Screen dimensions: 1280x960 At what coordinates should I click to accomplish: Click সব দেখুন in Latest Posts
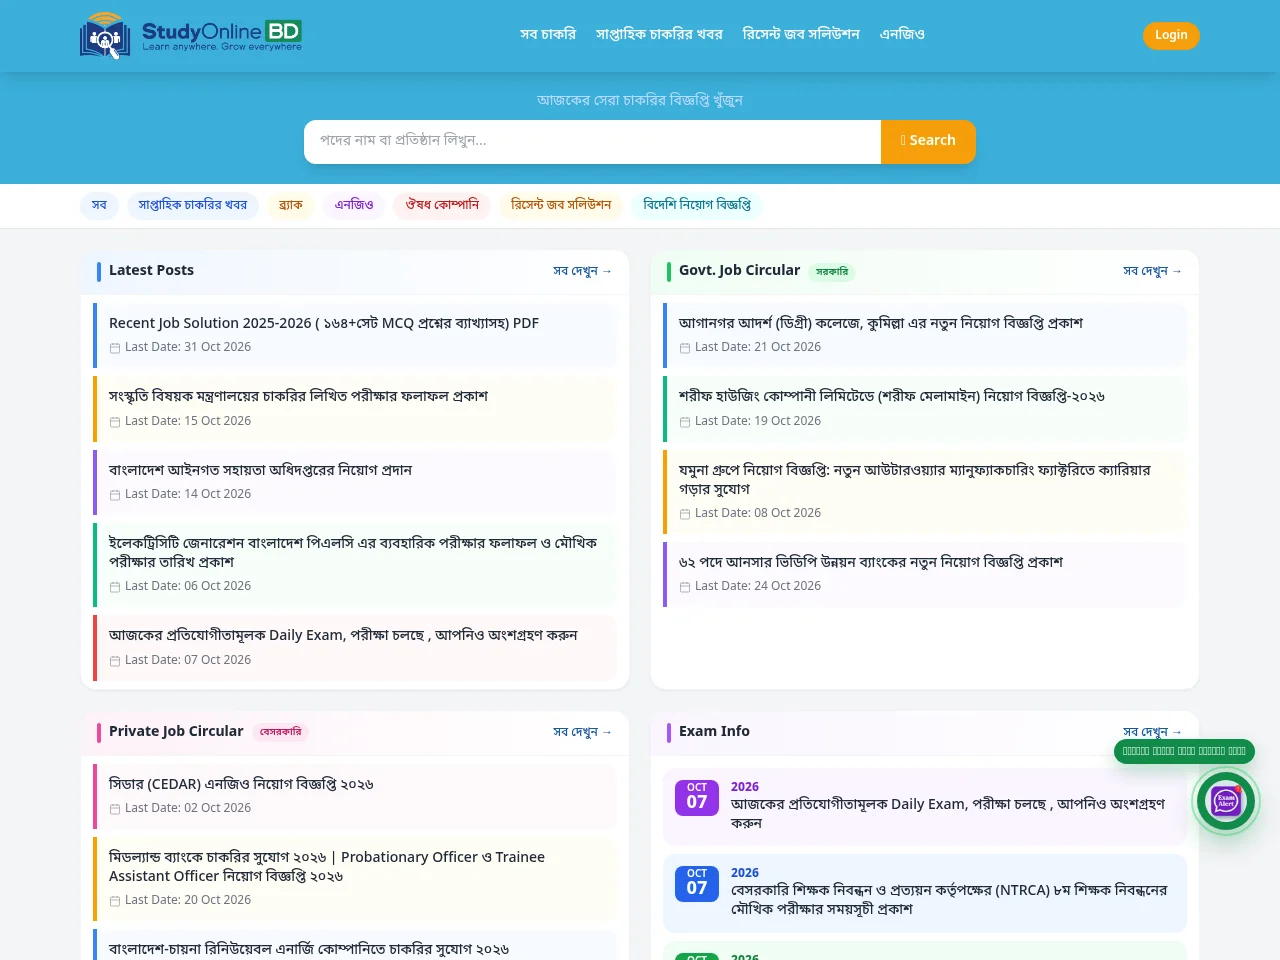582,271
